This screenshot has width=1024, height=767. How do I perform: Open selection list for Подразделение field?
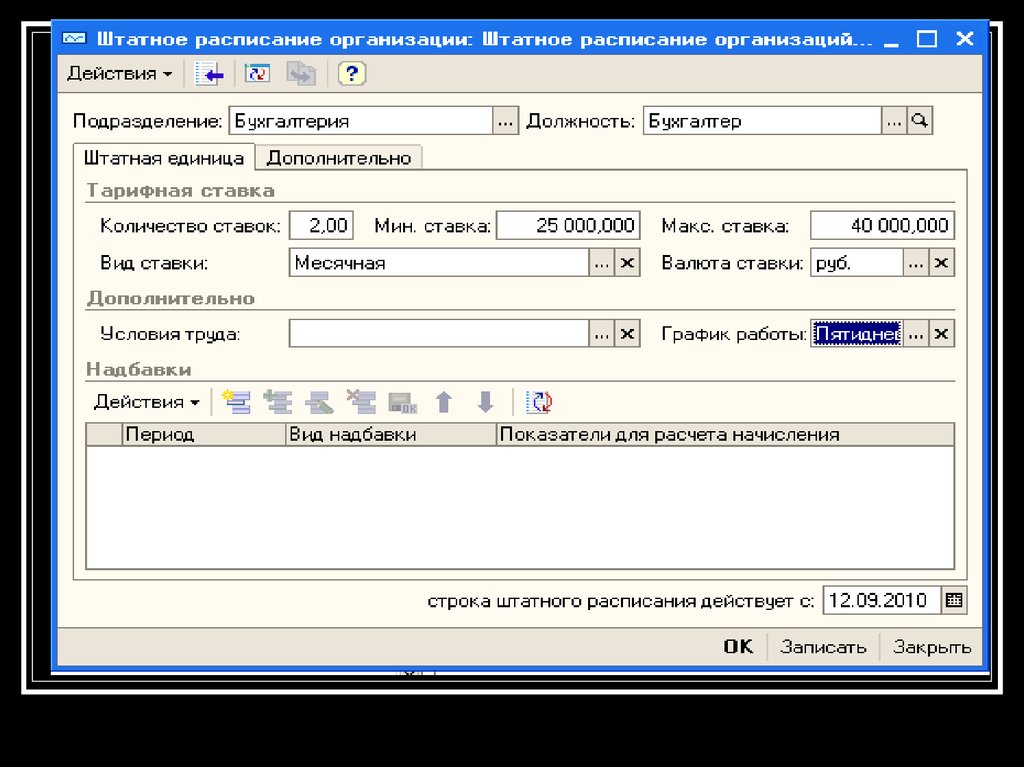506,121
